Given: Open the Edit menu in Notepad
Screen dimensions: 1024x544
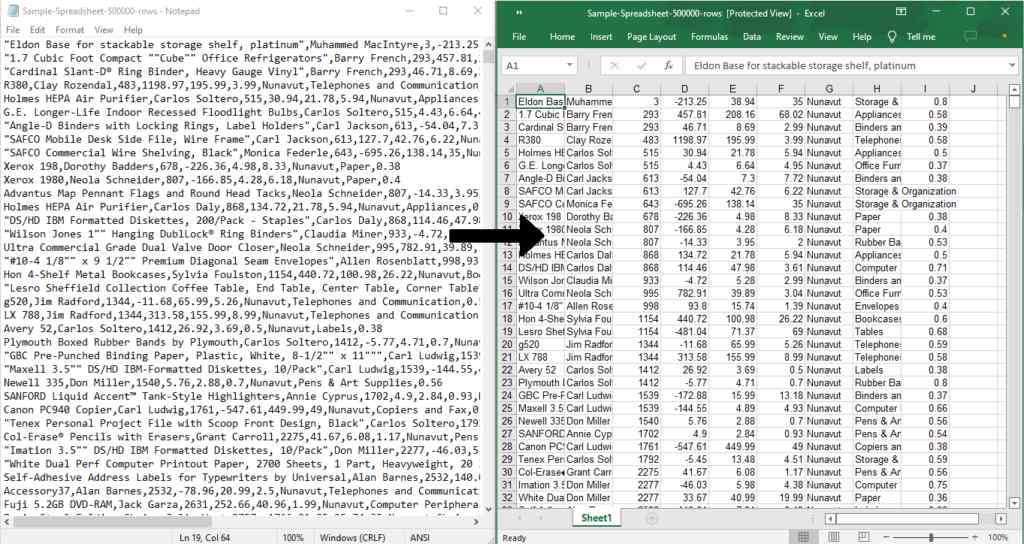Looking at the screenshot, I should point(37,30).
